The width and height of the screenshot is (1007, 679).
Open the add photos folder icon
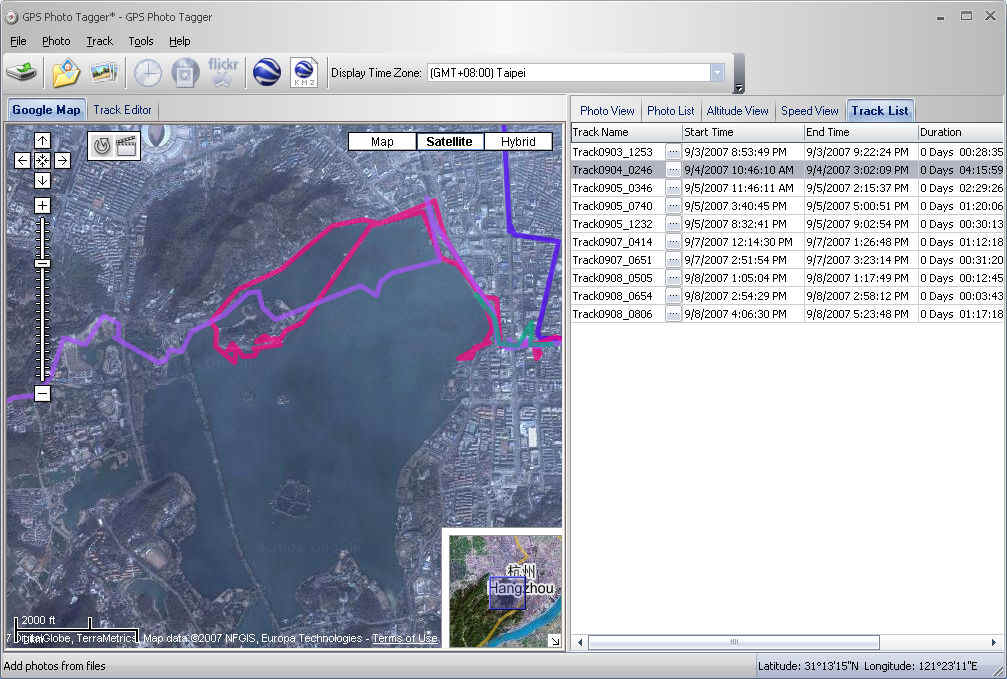click(x=66, y=73)
